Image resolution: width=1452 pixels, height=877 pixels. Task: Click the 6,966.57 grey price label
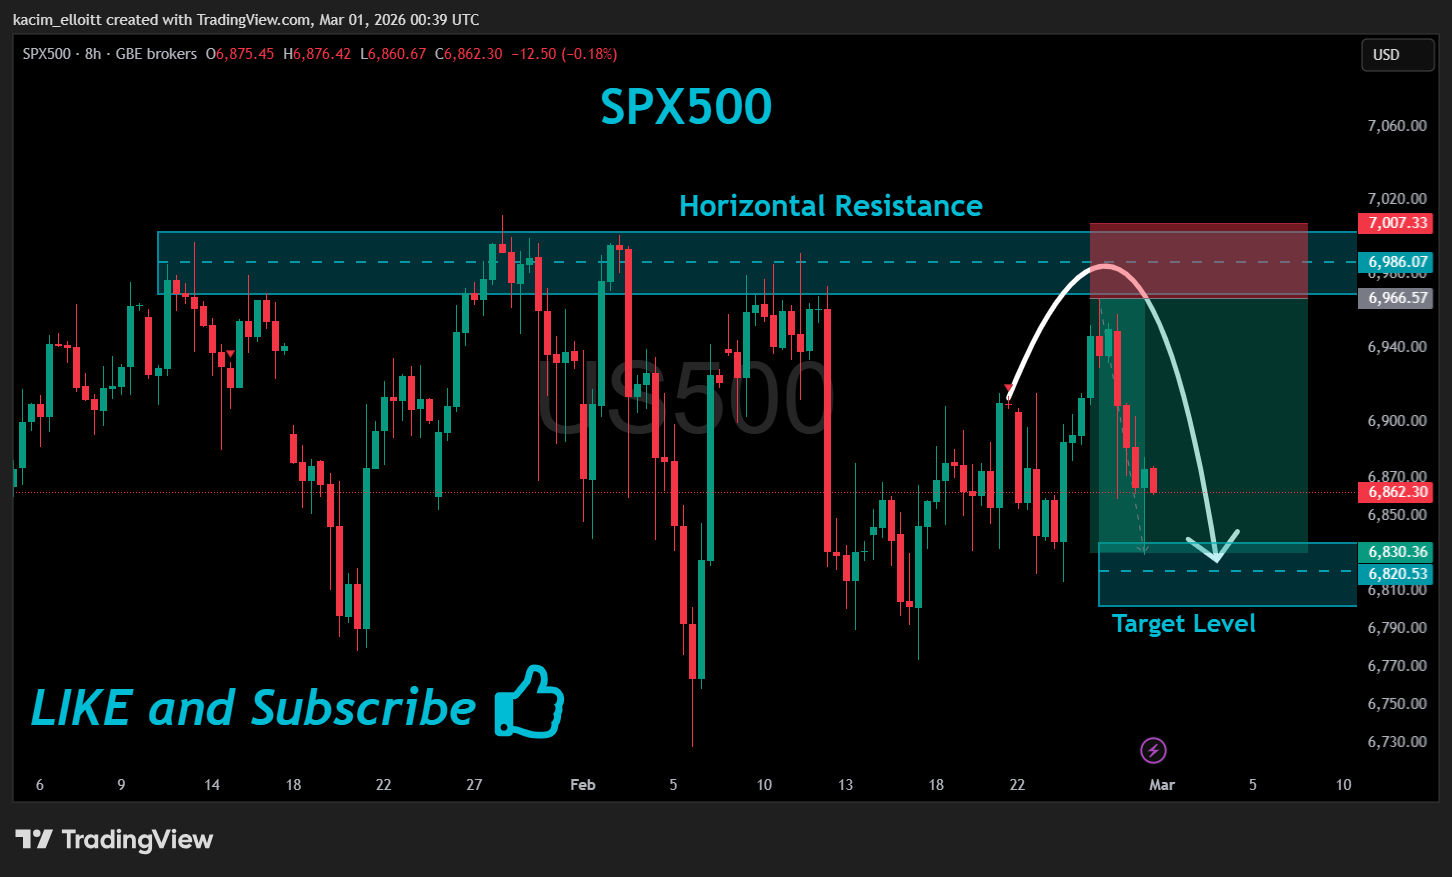click(x=1395, y=298)
